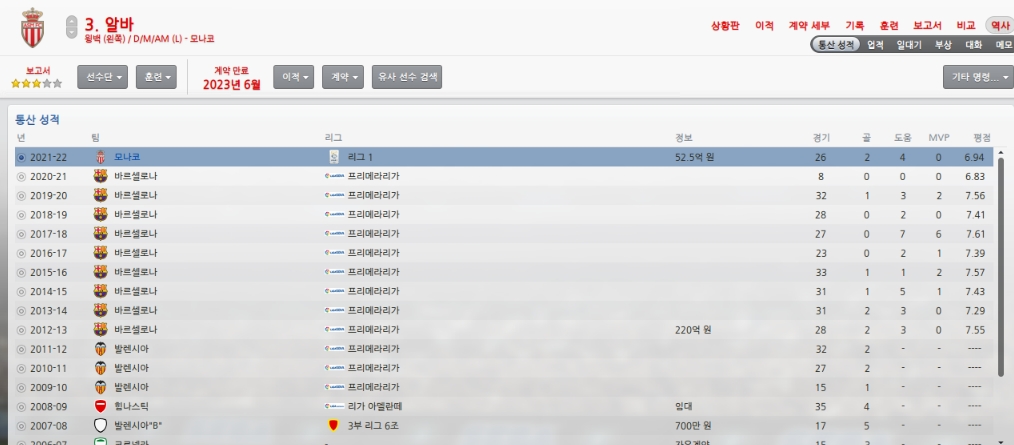Click the 유사 선수 검색 button
This screenshot has width=1014, height=445.
pyautogui.click(x=406, y=77)
